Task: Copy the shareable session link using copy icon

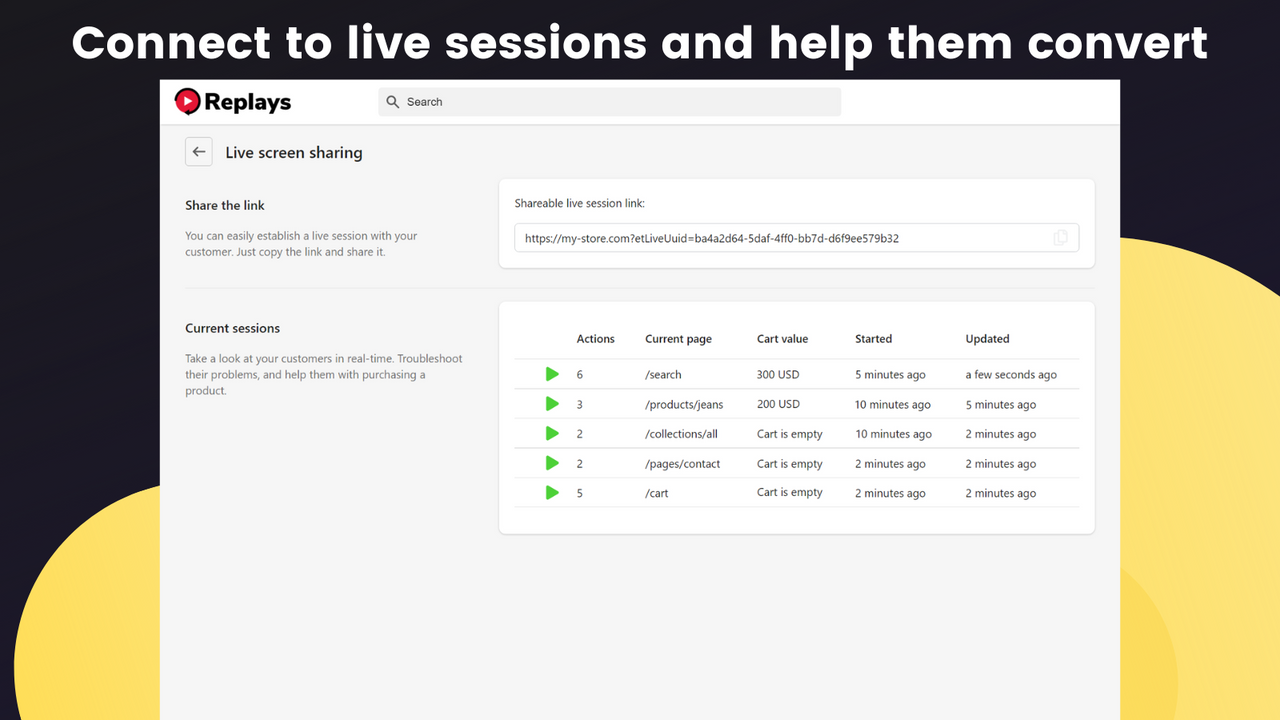Action: click(1061, 237)
